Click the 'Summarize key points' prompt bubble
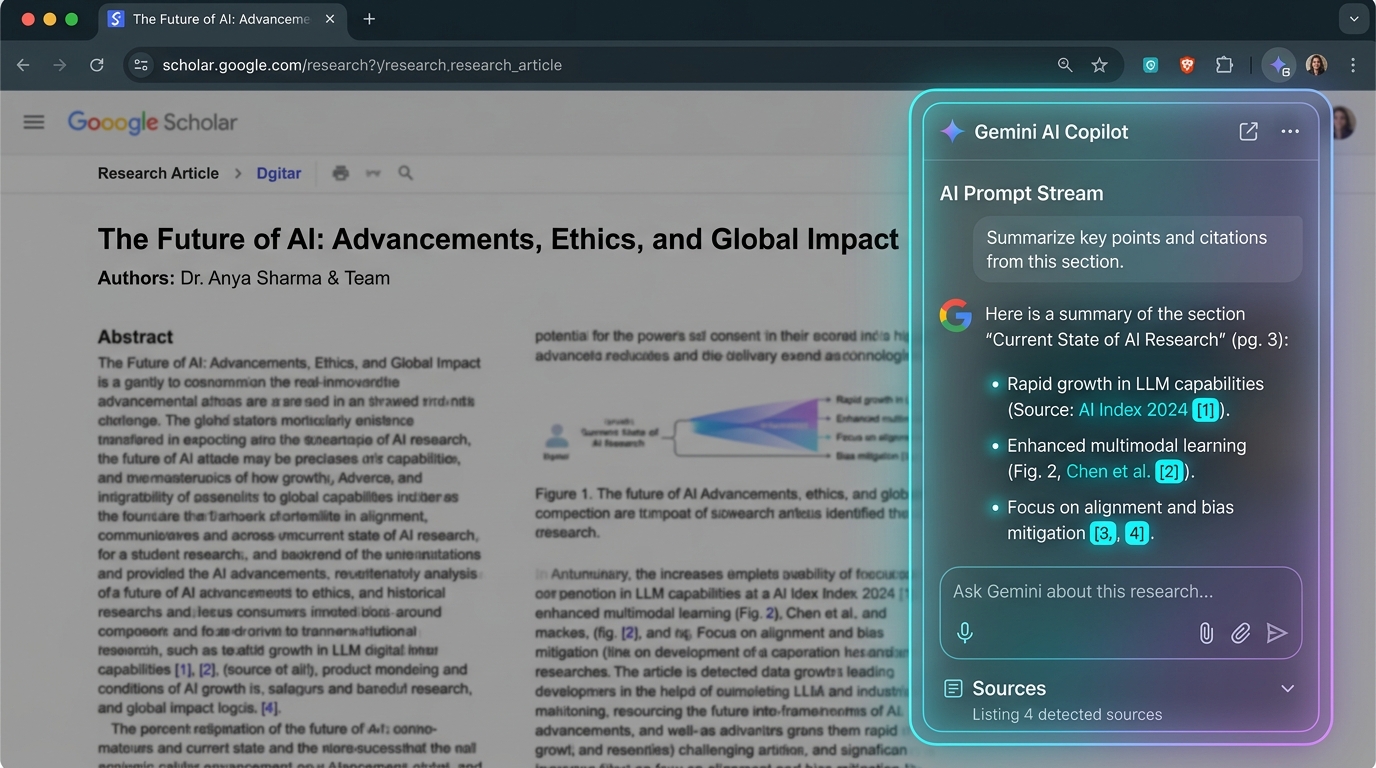Image resolution: width=1376 pixels, height=768 pixels. coord(1138,249)
